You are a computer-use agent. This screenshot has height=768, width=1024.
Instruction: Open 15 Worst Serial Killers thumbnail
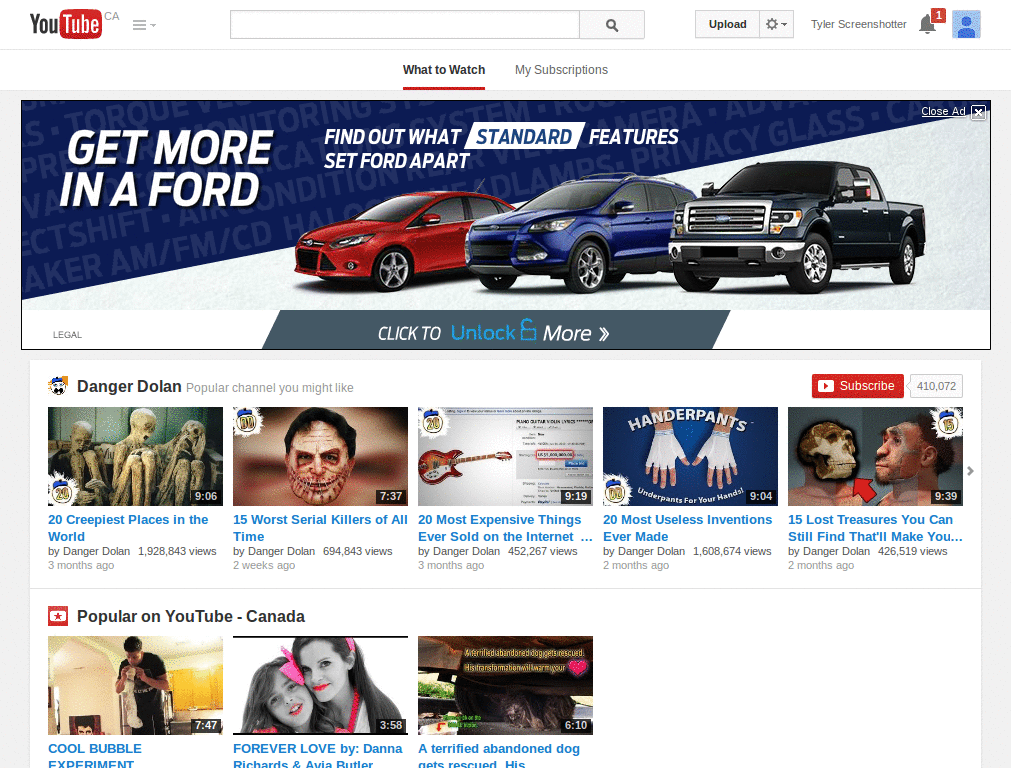pos(321,456)
